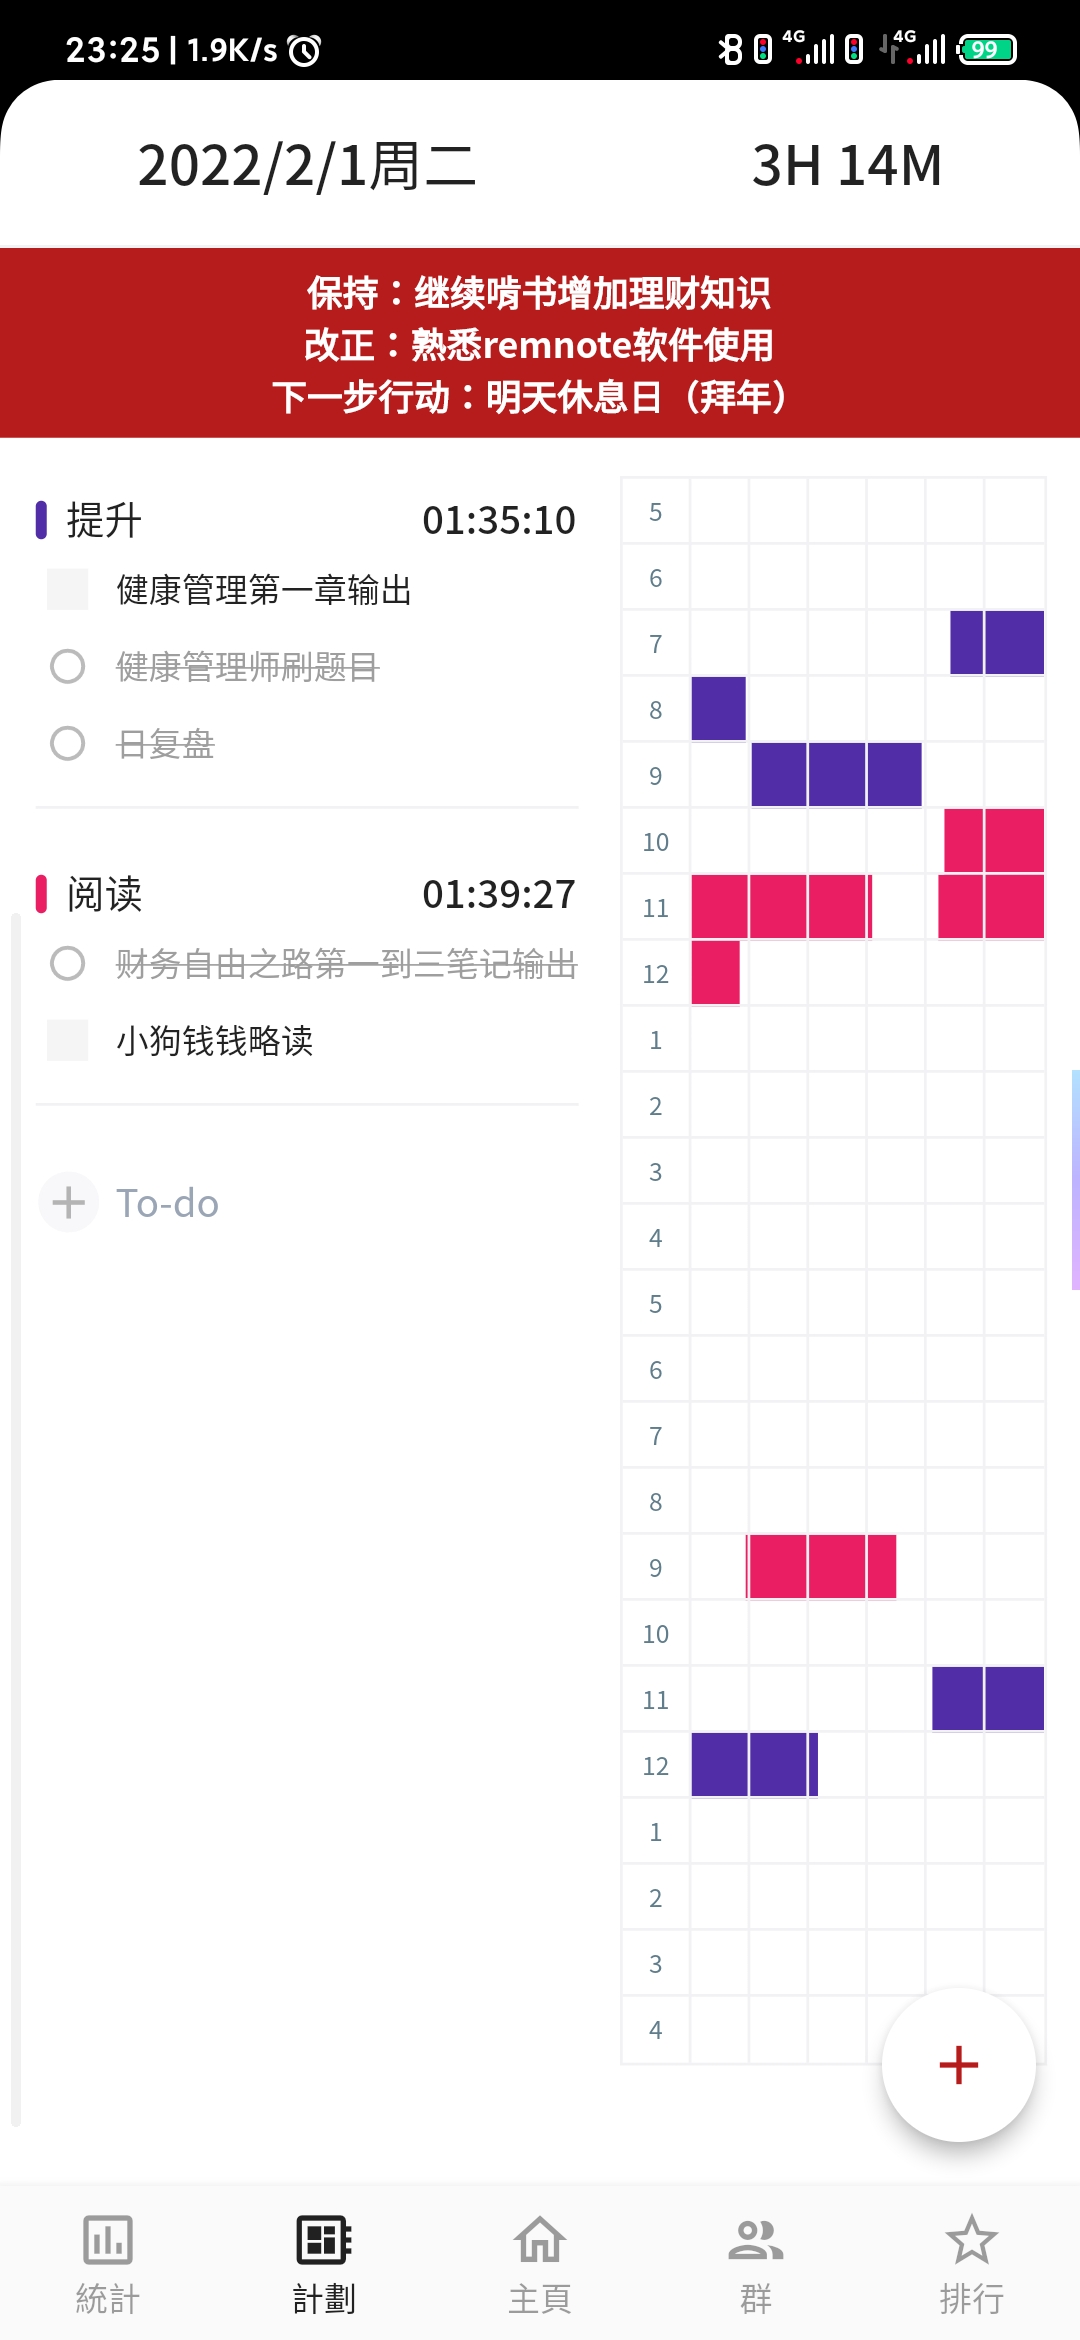Check the 小狗钱钱略读 checkbox
The width and height of the screenshot is (1080, 2340).
[68, 1040]
